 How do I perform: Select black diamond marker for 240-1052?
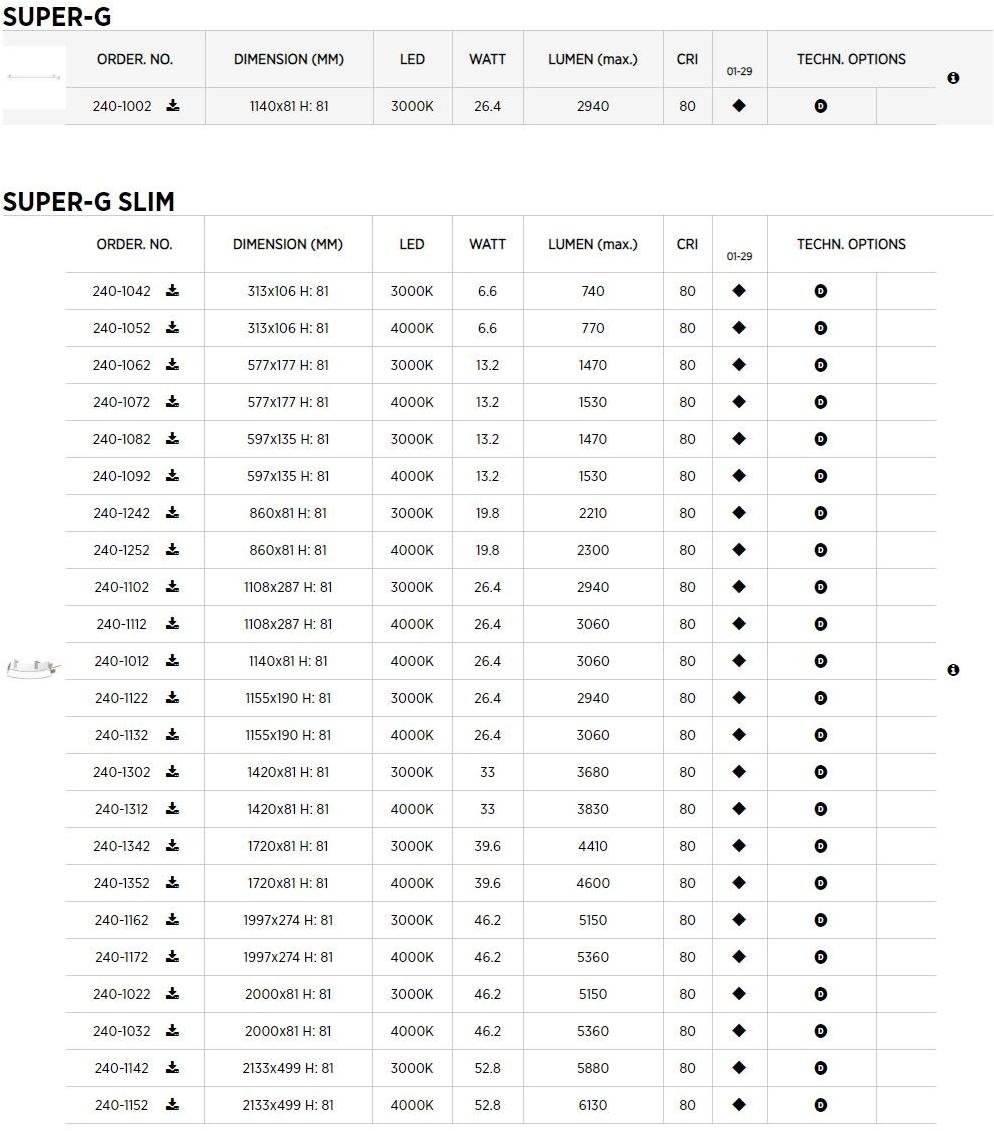[739, 328]
